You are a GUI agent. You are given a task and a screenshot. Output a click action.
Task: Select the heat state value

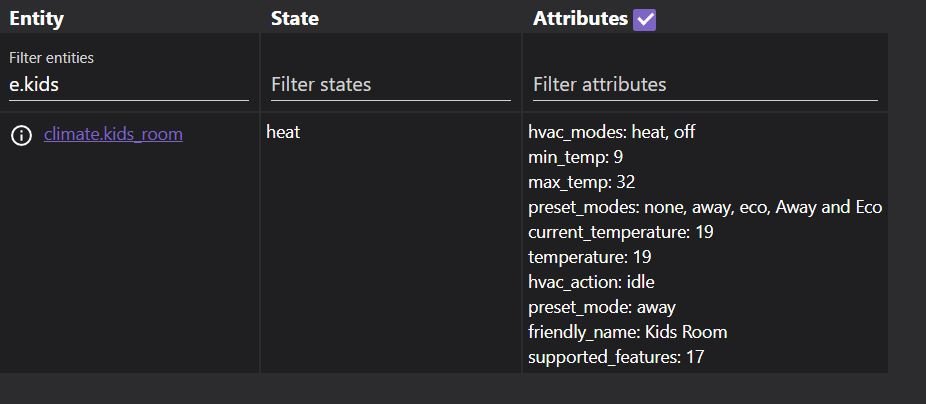pos(283,132)
